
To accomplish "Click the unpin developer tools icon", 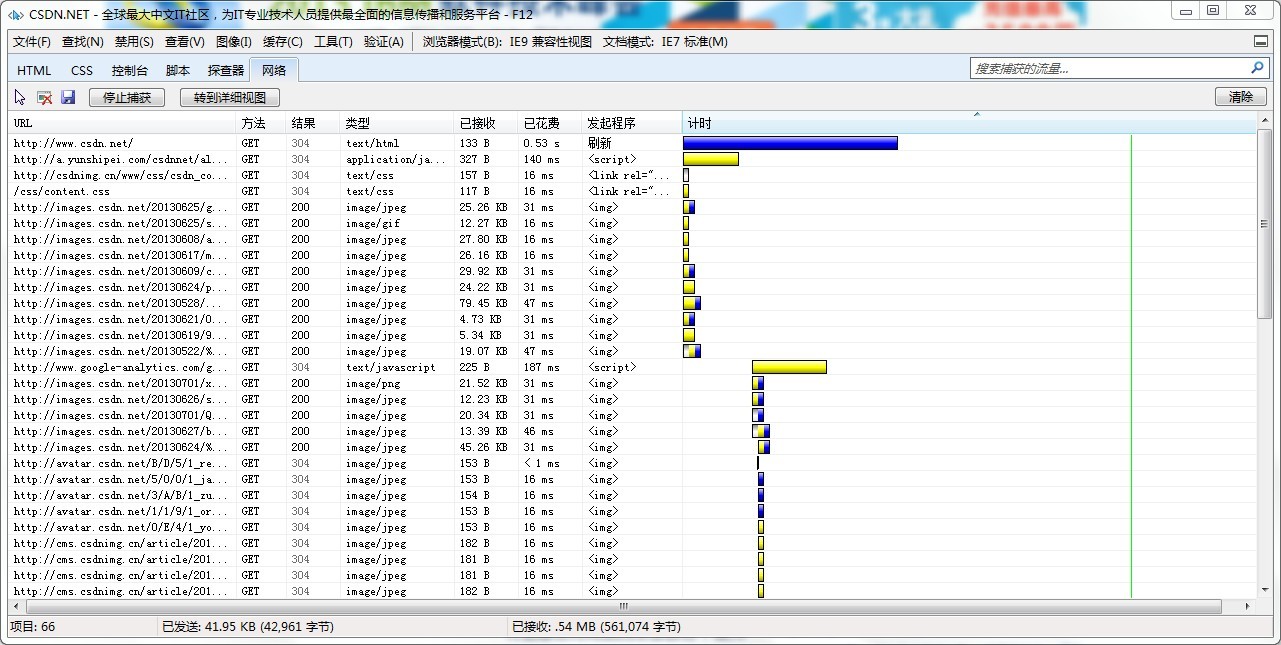I will pos(1261,42).
